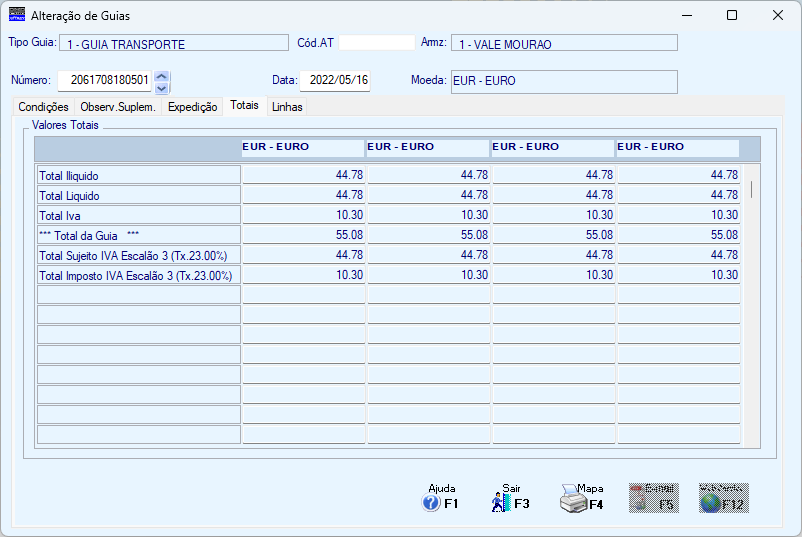802x537 pixels.
Task: Click the greyed Email F5 icon
Action: tap(654, 498)
